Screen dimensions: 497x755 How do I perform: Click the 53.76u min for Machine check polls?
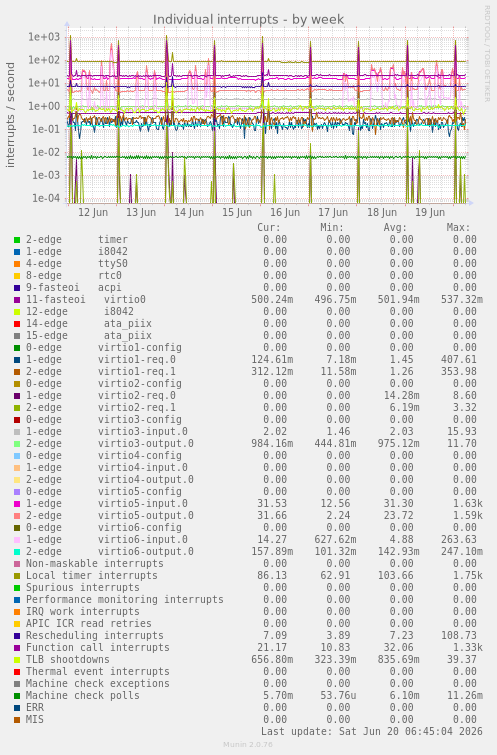pos(338,696)
